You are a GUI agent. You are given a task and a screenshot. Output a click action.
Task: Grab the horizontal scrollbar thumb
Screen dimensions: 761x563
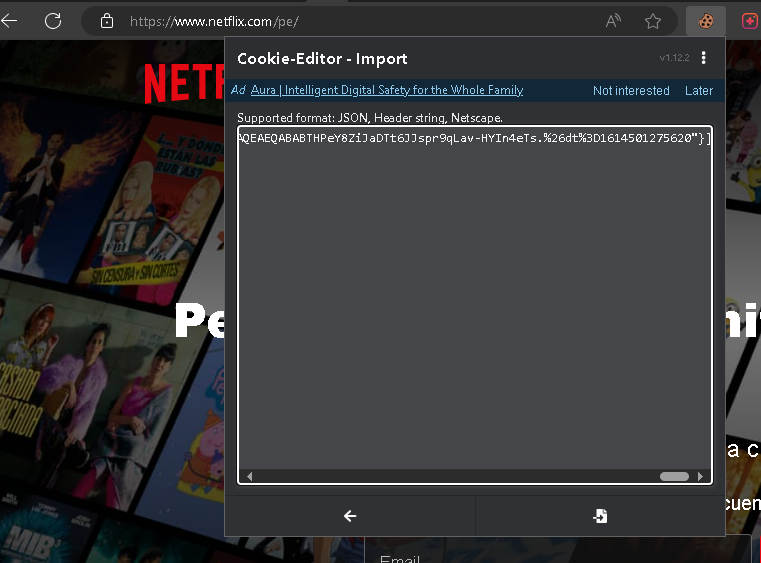[x=674, y=477]
